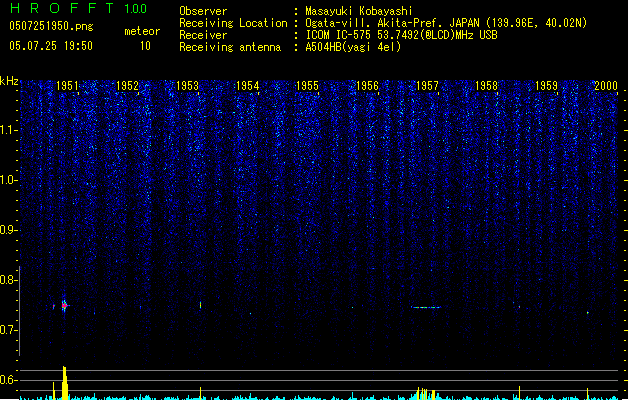
Task: Click the 1959 time marker
Action: (x=547, y=86)
